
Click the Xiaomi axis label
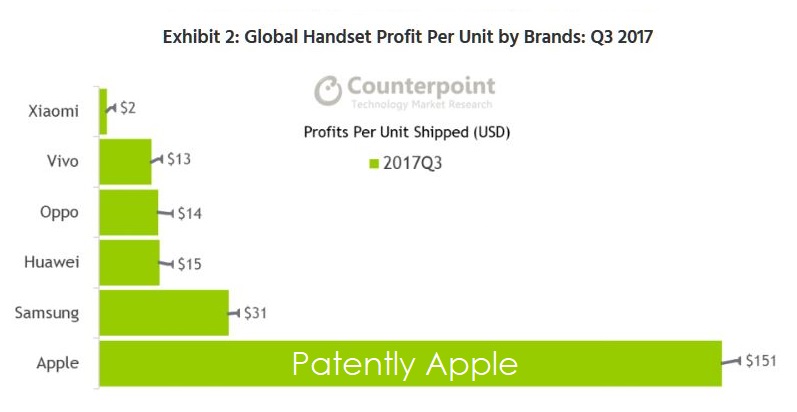coord(54,110)
